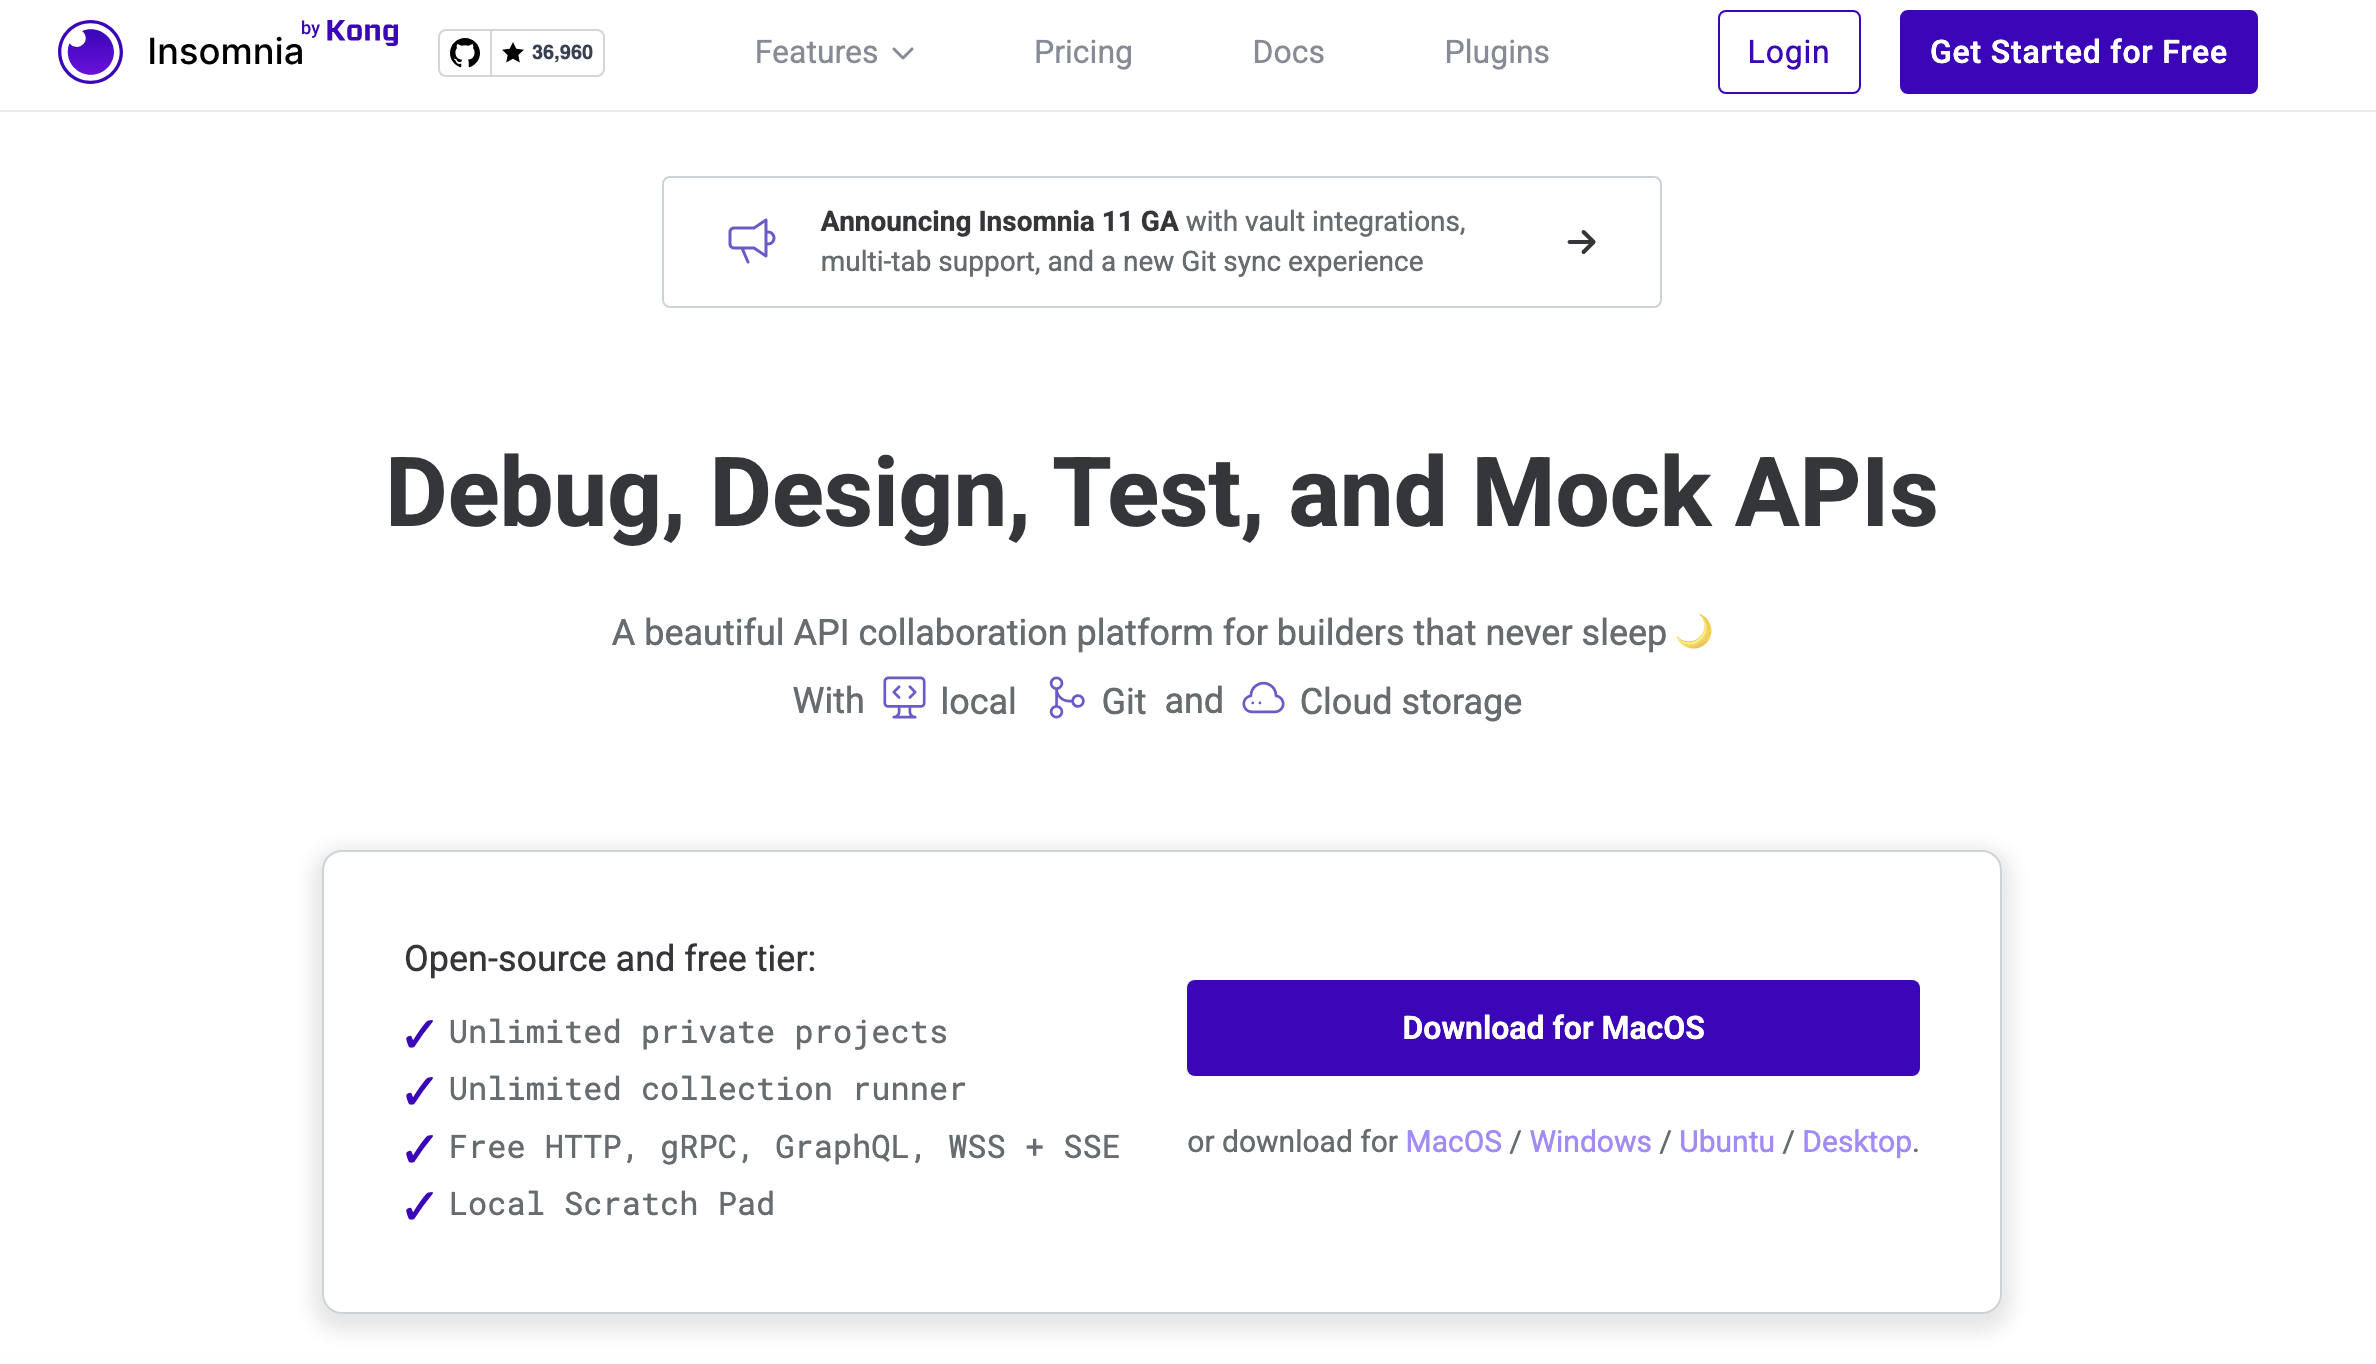
Task: Open the Ubuntu download link
Action: [x=1726, y=1141]
